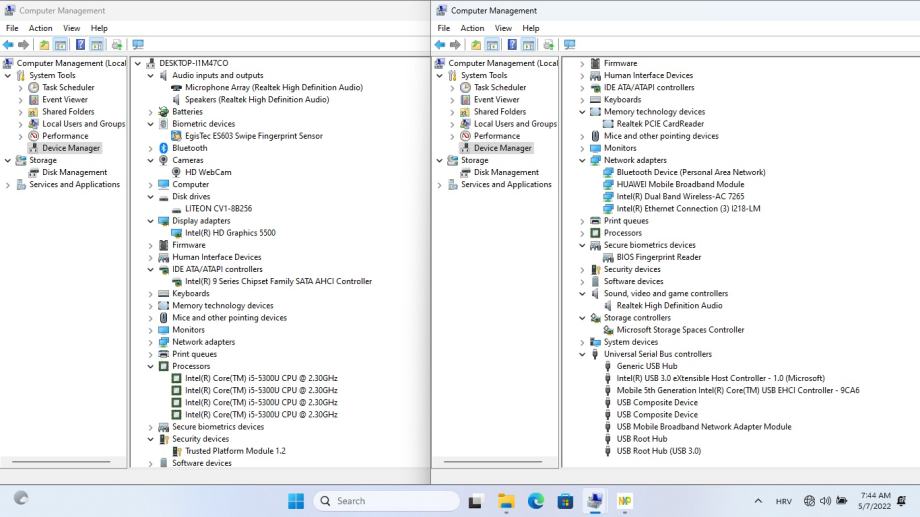Click Back arrow in right window toolbar
The image size is (920, 517).
(440, 45)
